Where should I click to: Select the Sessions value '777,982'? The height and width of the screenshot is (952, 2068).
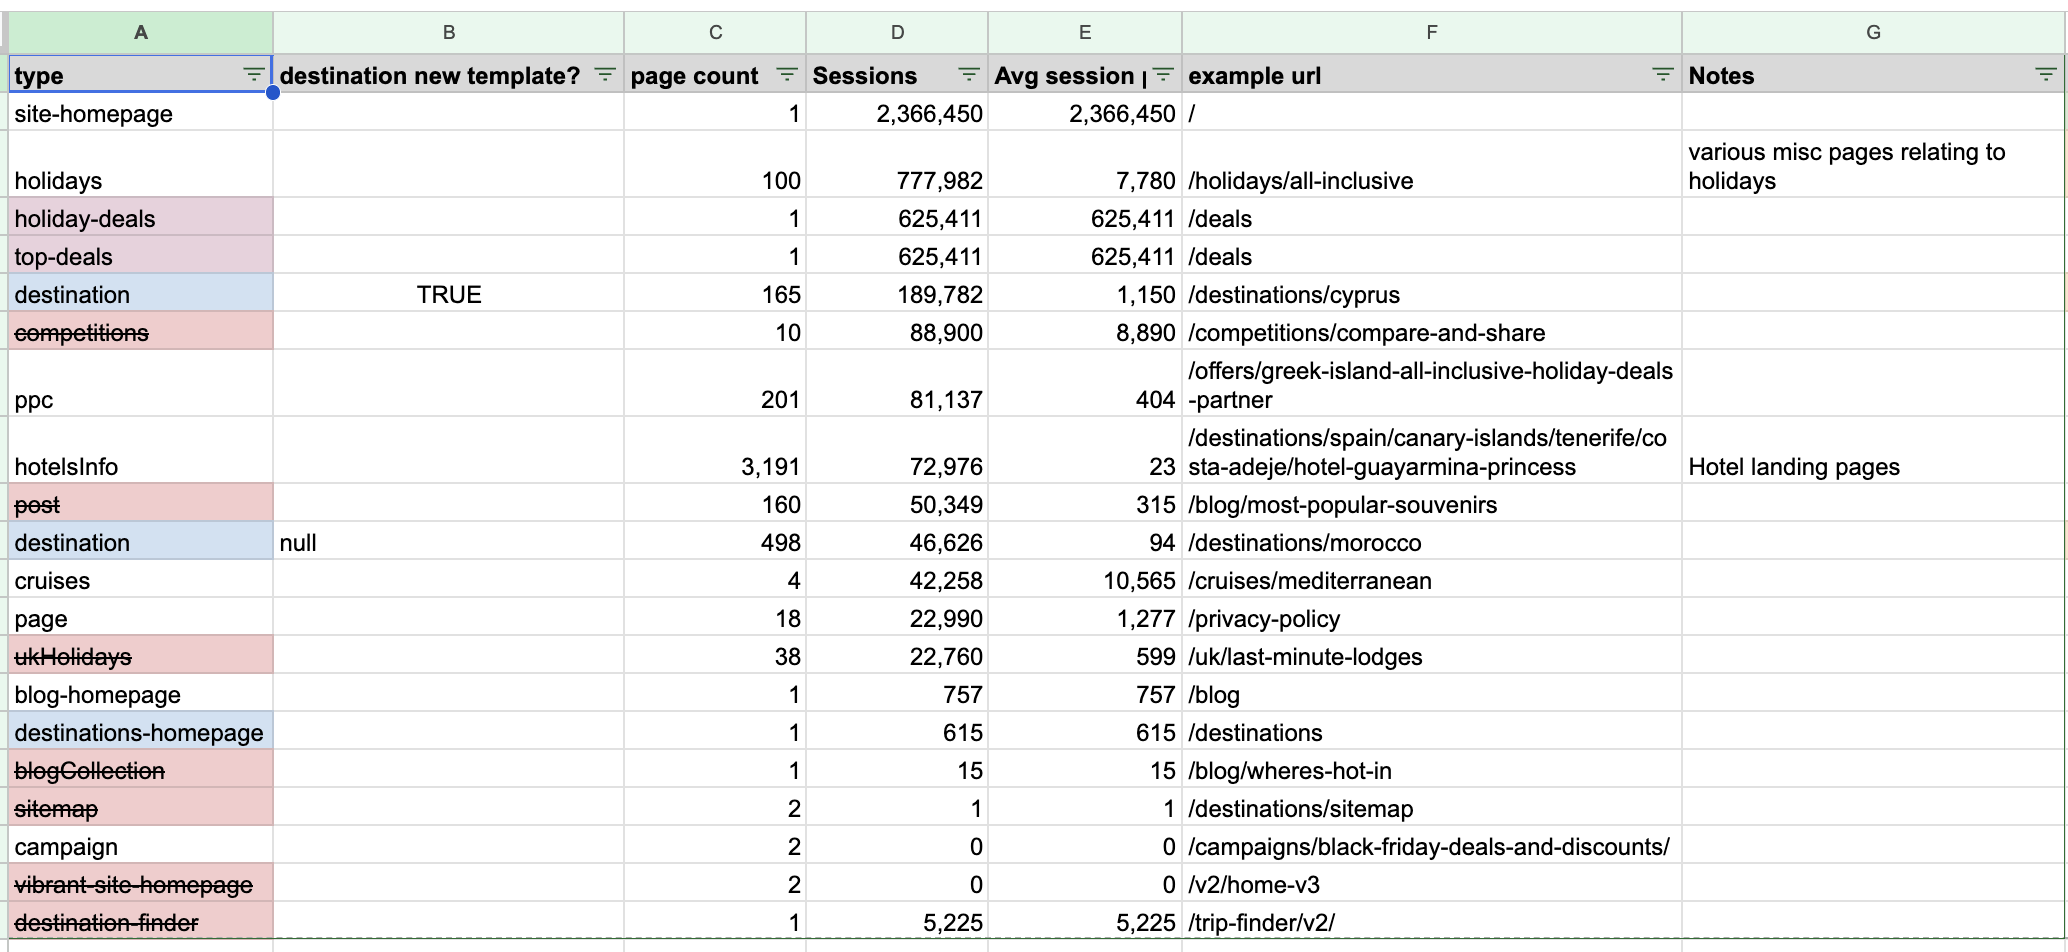pyautogui.click(x=897, y=164)
